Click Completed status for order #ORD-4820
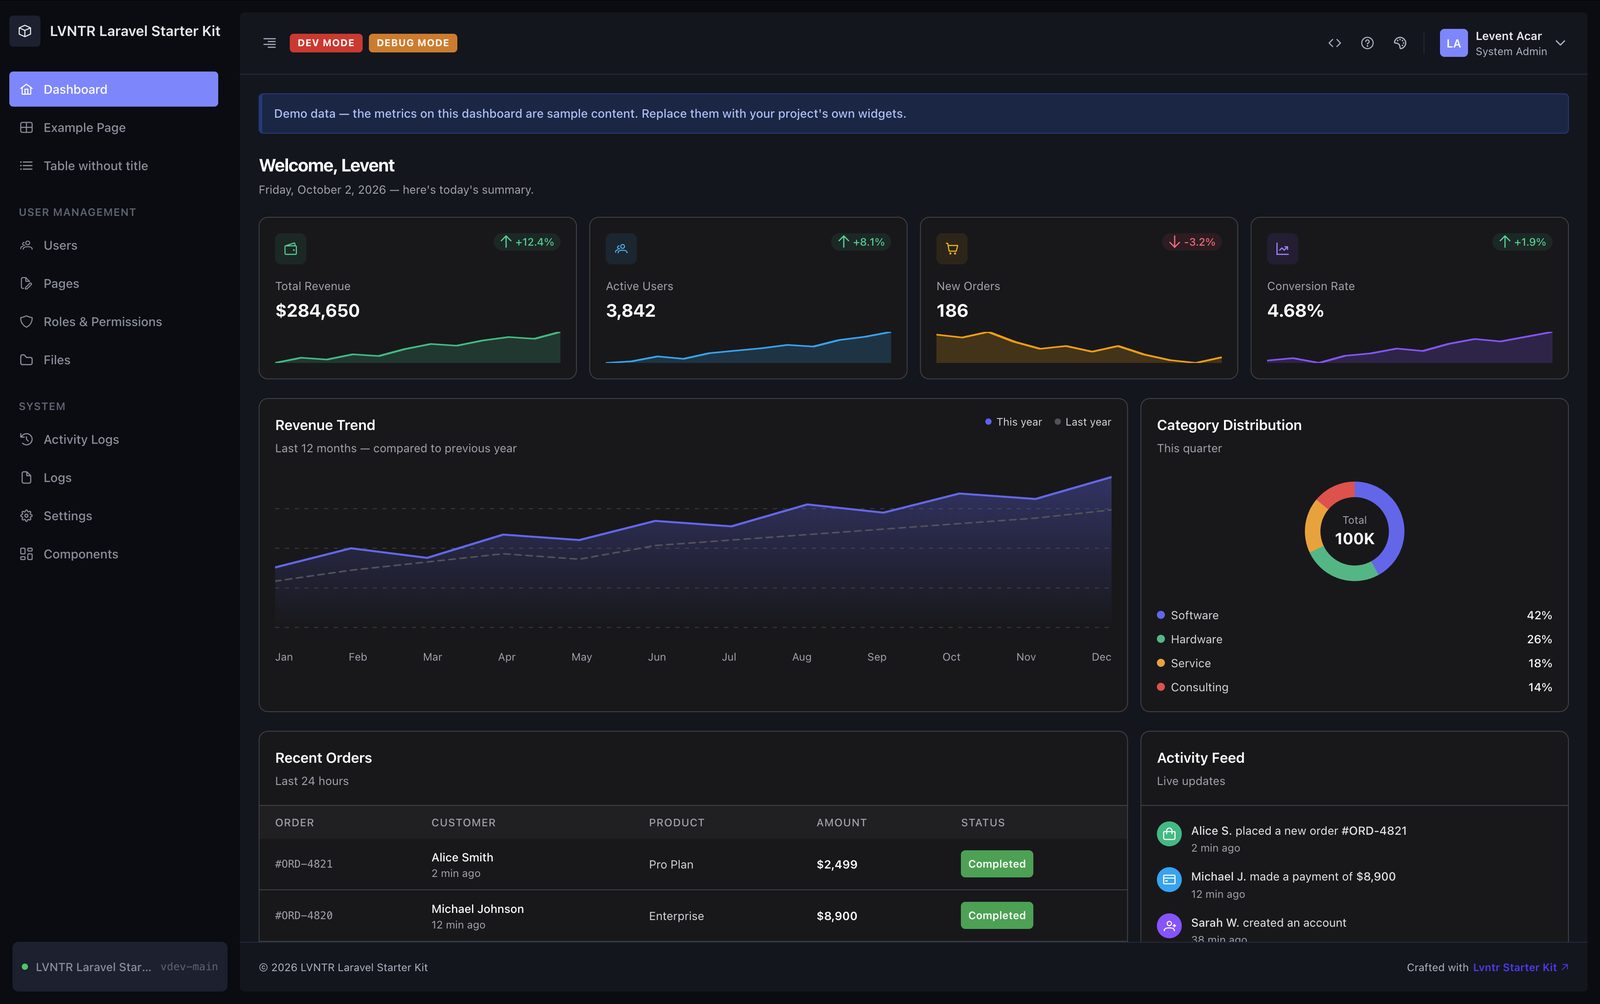 click(997, 915)
